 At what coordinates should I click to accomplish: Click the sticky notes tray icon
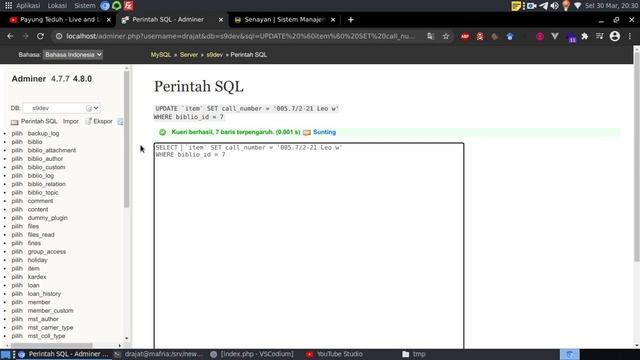click(516, 5)
